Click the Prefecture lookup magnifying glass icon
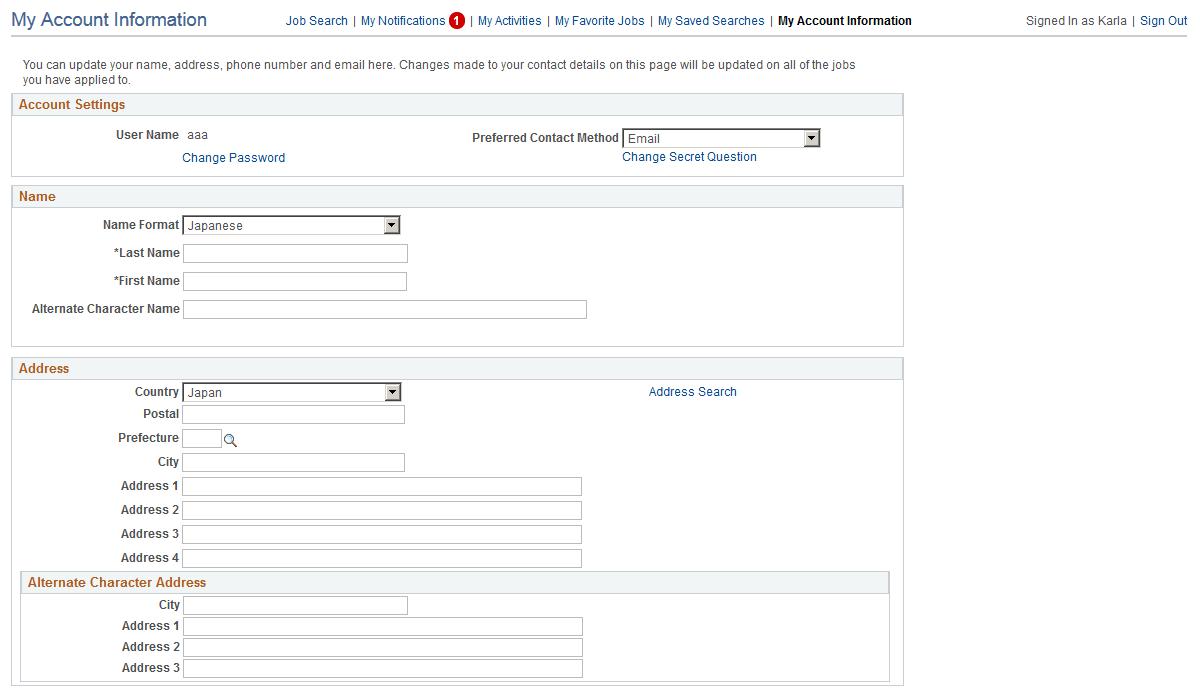The width and height of the screenshot is (1200, 692). tap(230, 438)
